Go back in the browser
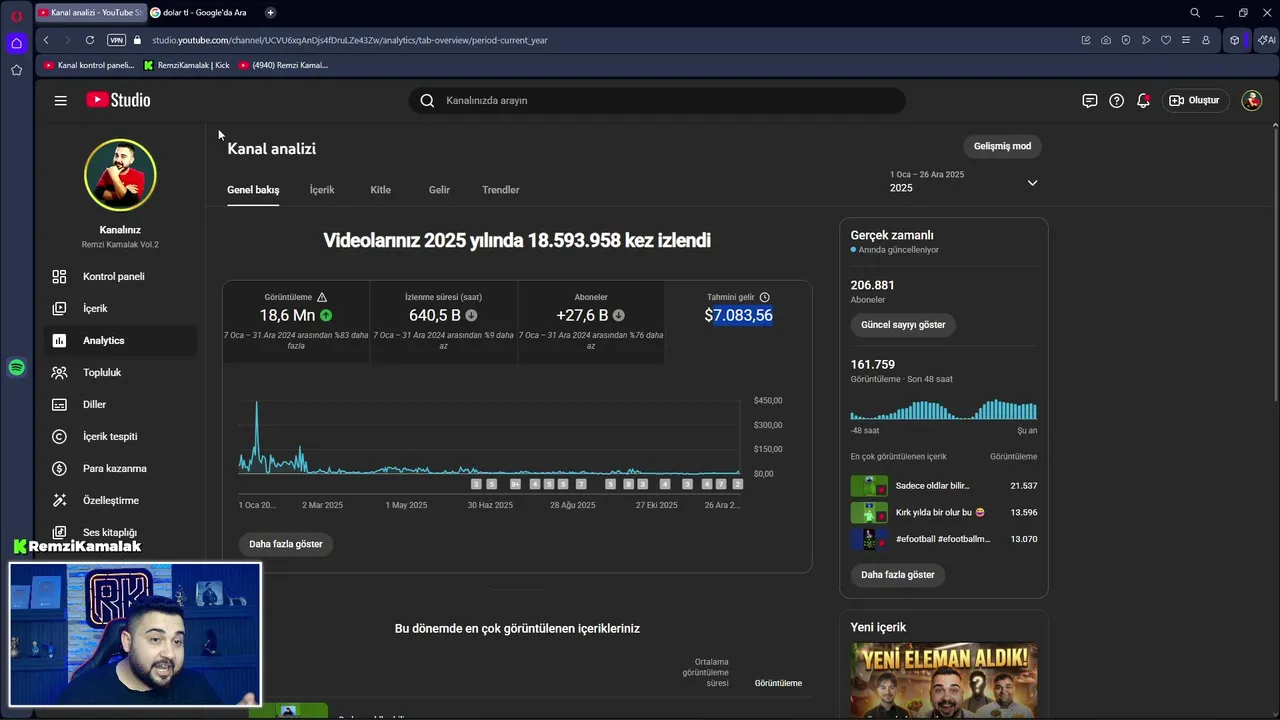 [46, 40]
